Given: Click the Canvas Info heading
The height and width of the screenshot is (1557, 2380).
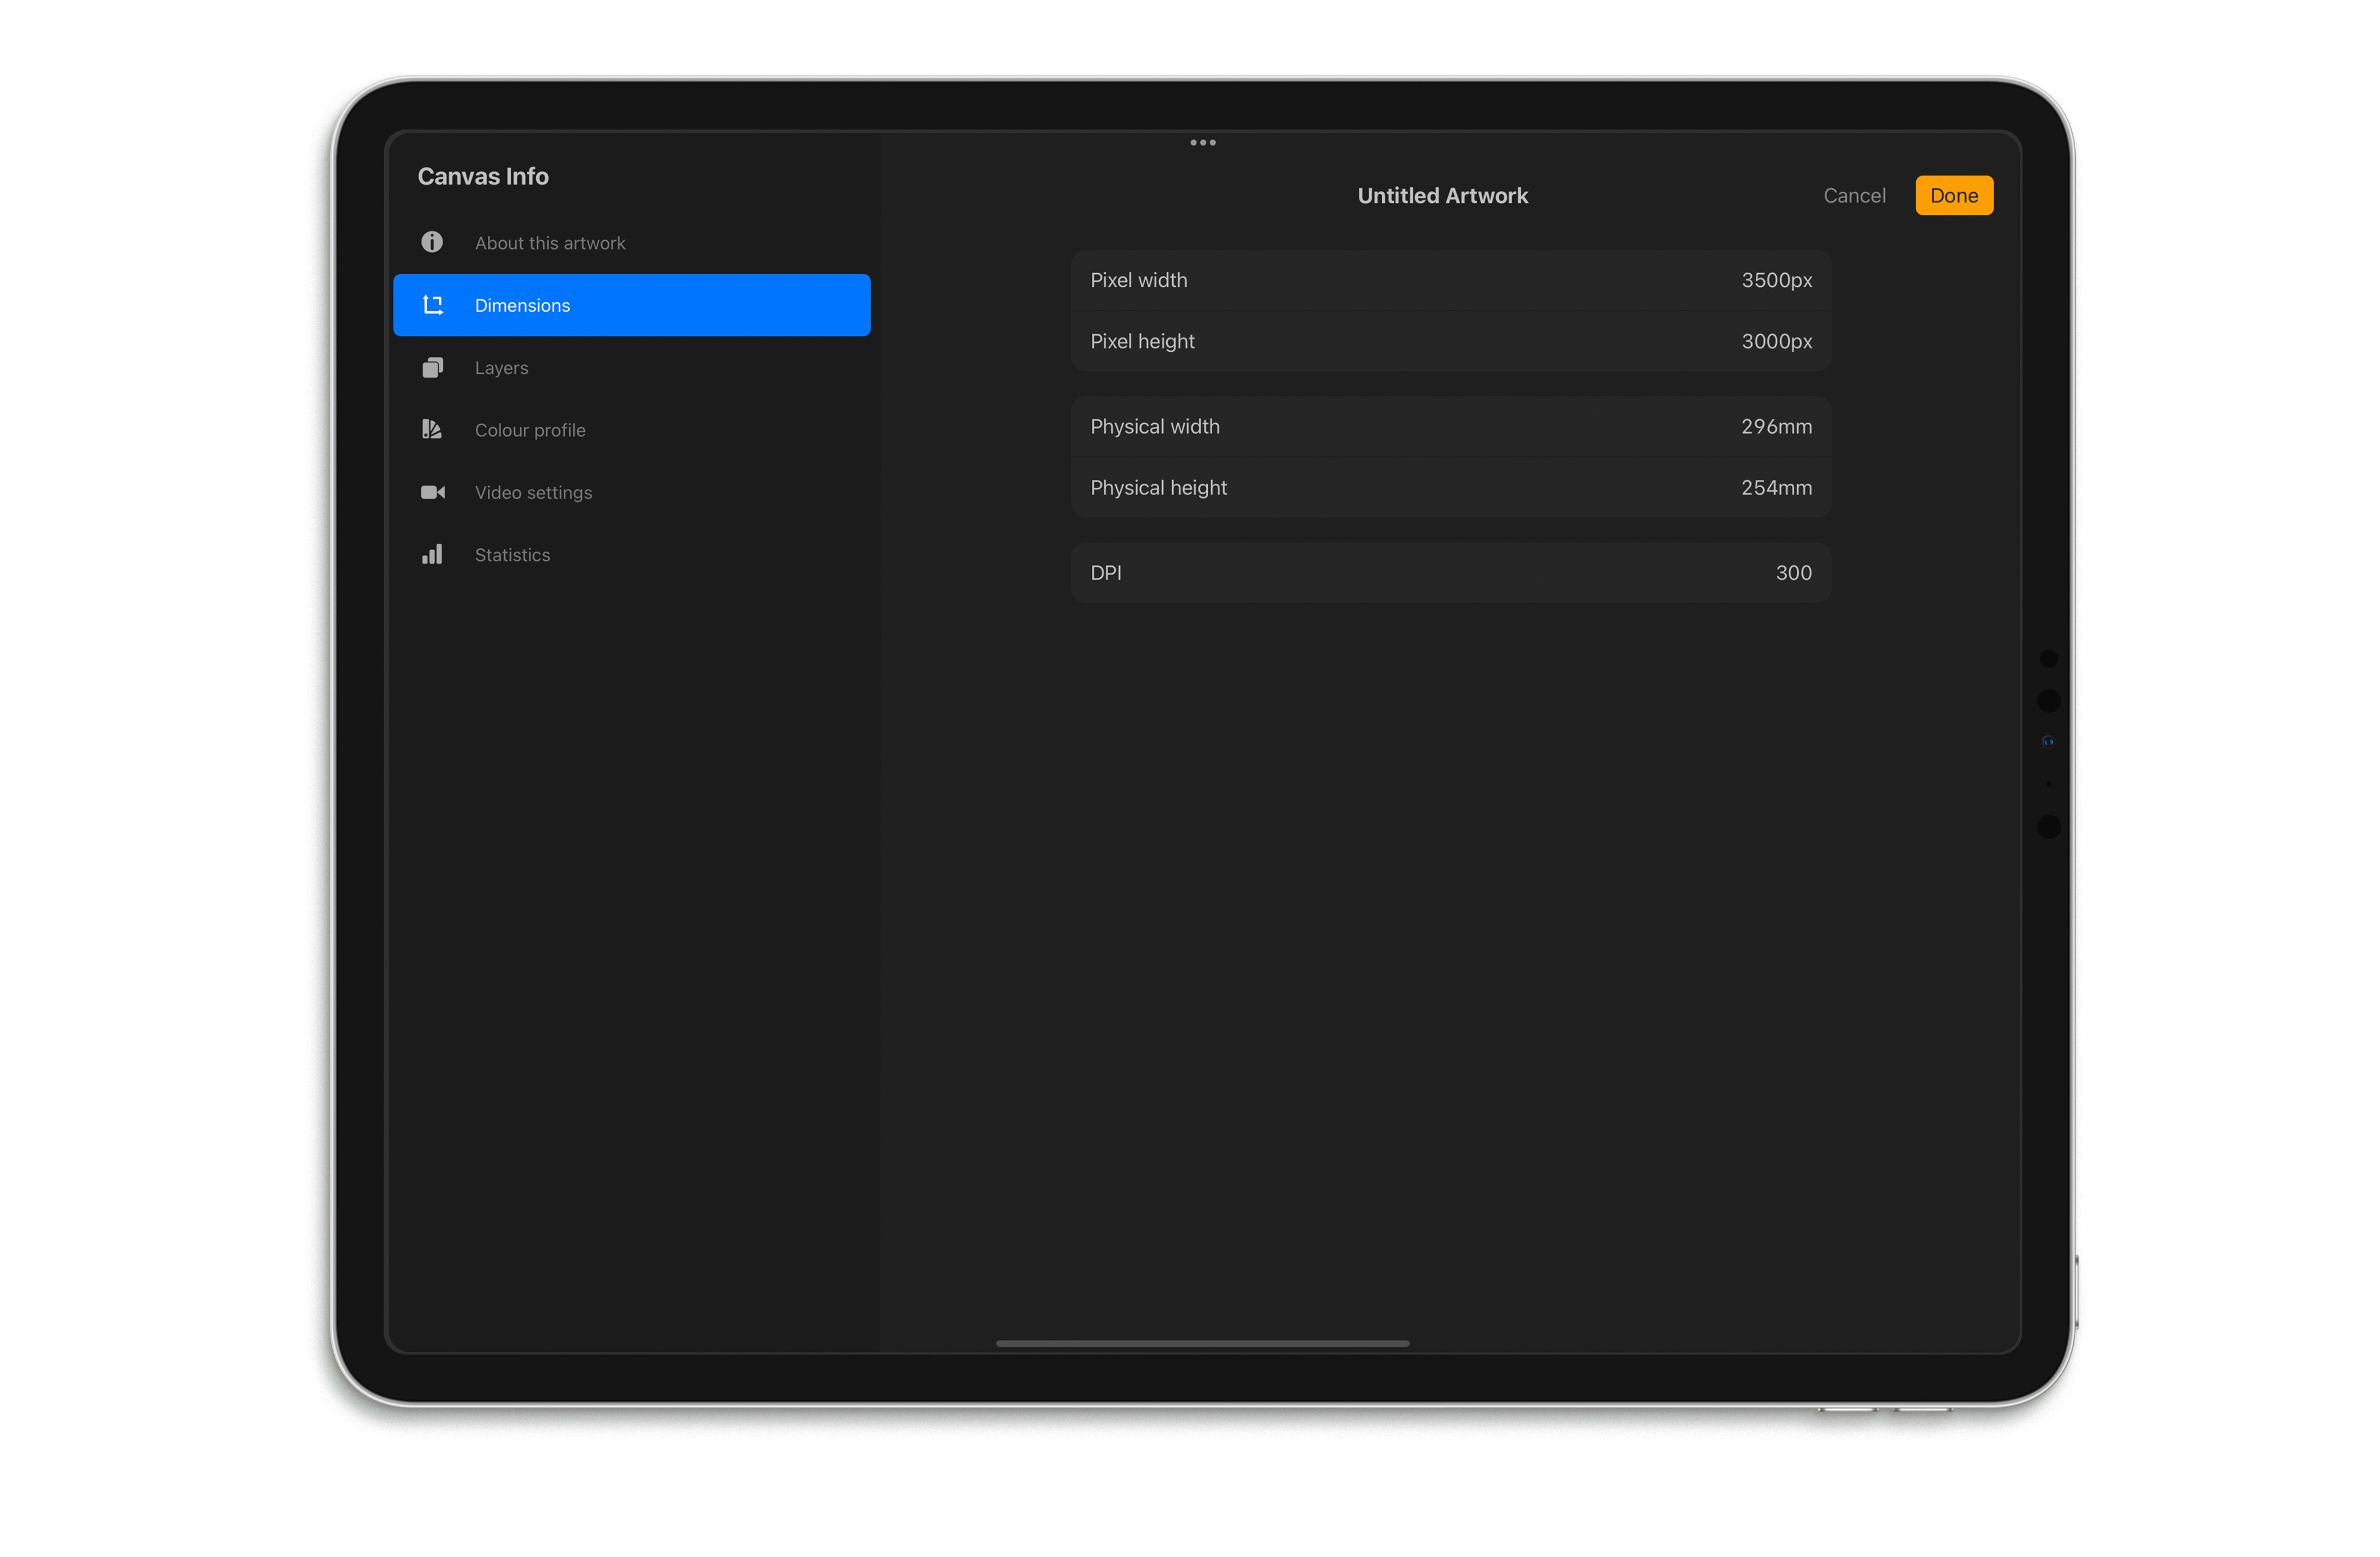Looking at the screenshot, I should click(483, 176).
